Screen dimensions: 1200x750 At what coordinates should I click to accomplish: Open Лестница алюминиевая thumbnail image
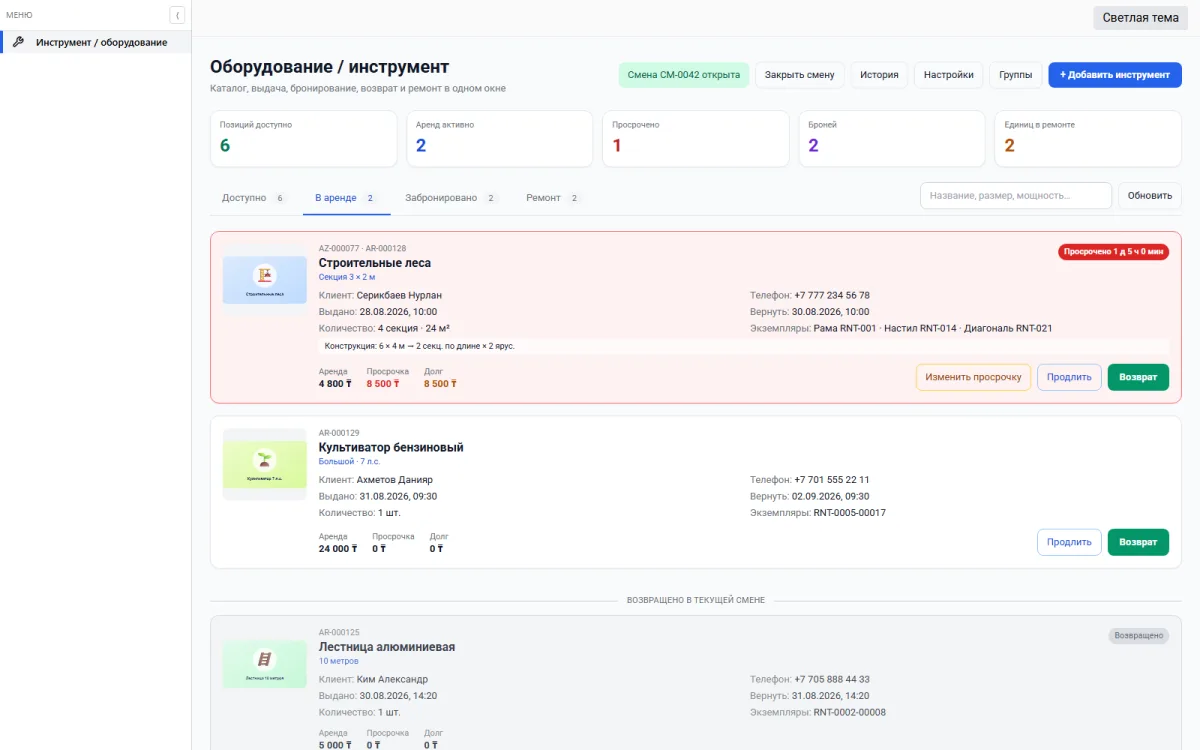pos(265,664)
